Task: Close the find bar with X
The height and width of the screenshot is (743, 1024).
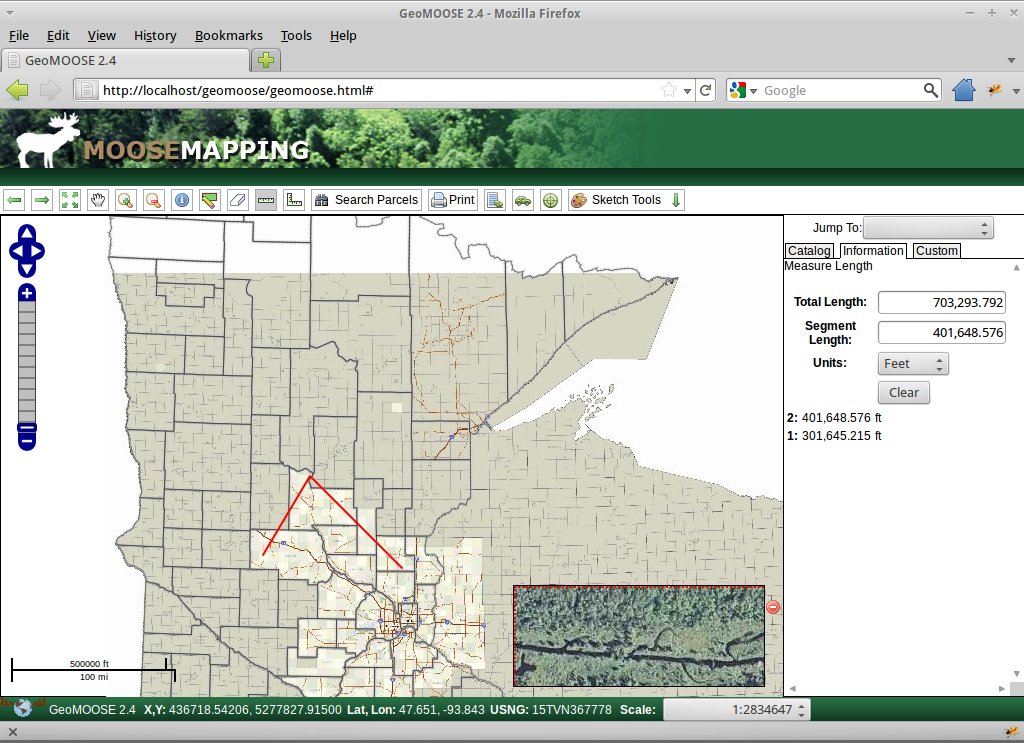Action: (12, 732)
